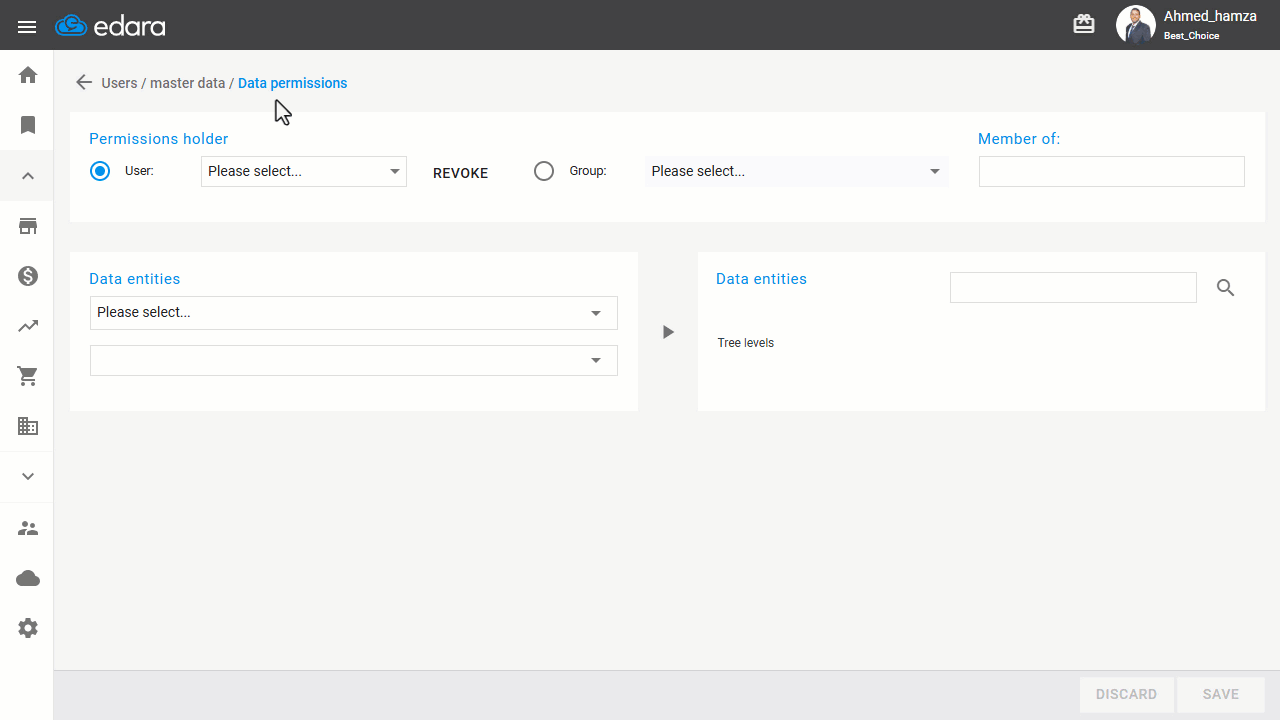1280x720 pixels.
Task: Open bookmarks in sidebar
Action: click(x=28, y=125)
